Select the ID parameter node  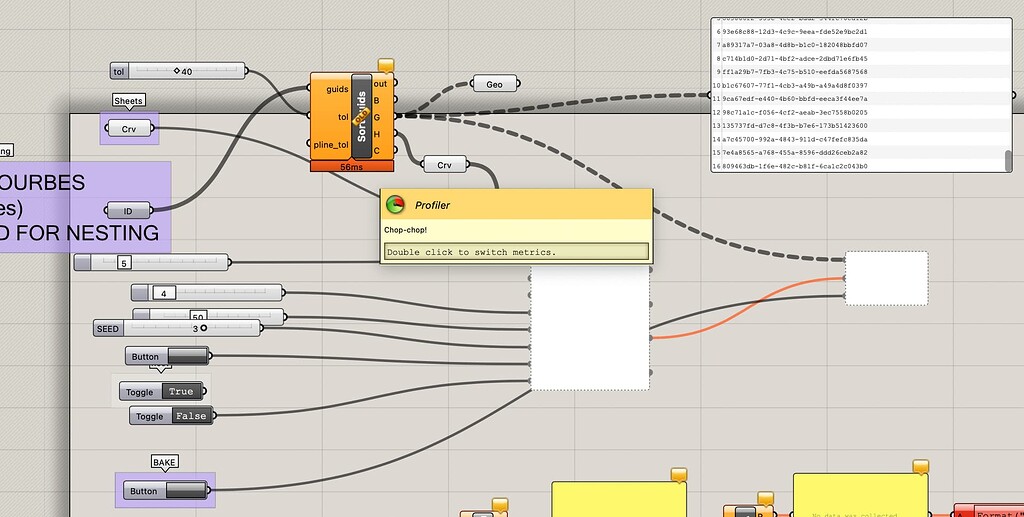tap(129, 211)
